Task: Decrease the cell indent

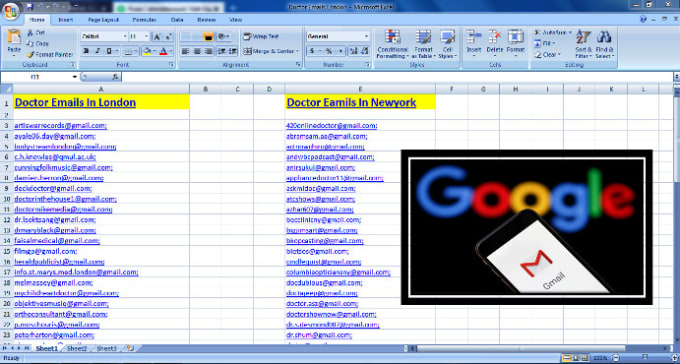Action: pos(221,51)
